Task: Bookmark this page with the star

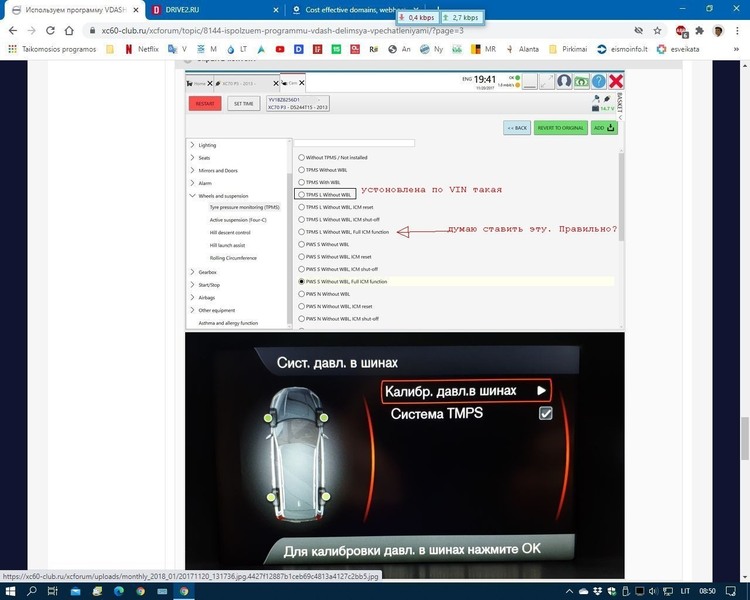Action: coord(657,31)
